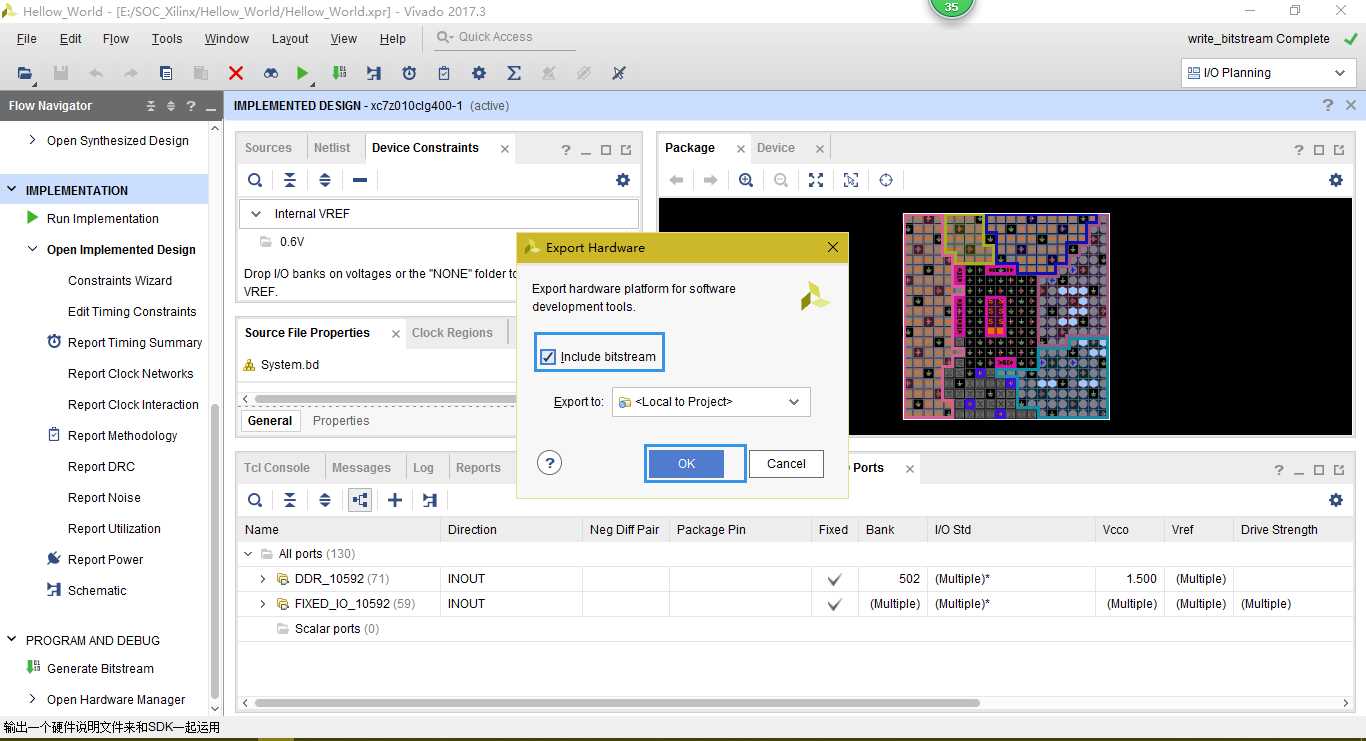Click the plus create port icon
The height and width of the screenshot is (741, 1366).
click(395, 500)
